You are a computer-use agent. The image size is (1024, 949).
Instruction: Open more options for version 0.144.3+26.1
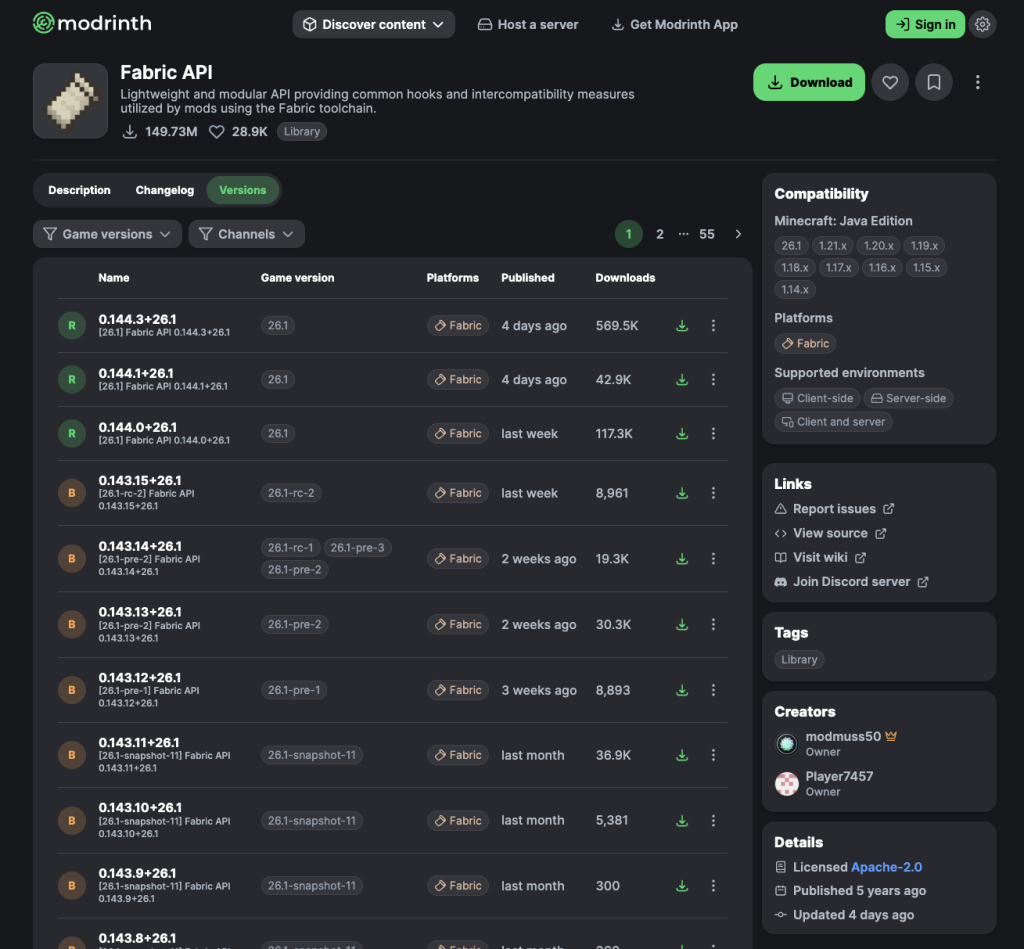(713, 325)
